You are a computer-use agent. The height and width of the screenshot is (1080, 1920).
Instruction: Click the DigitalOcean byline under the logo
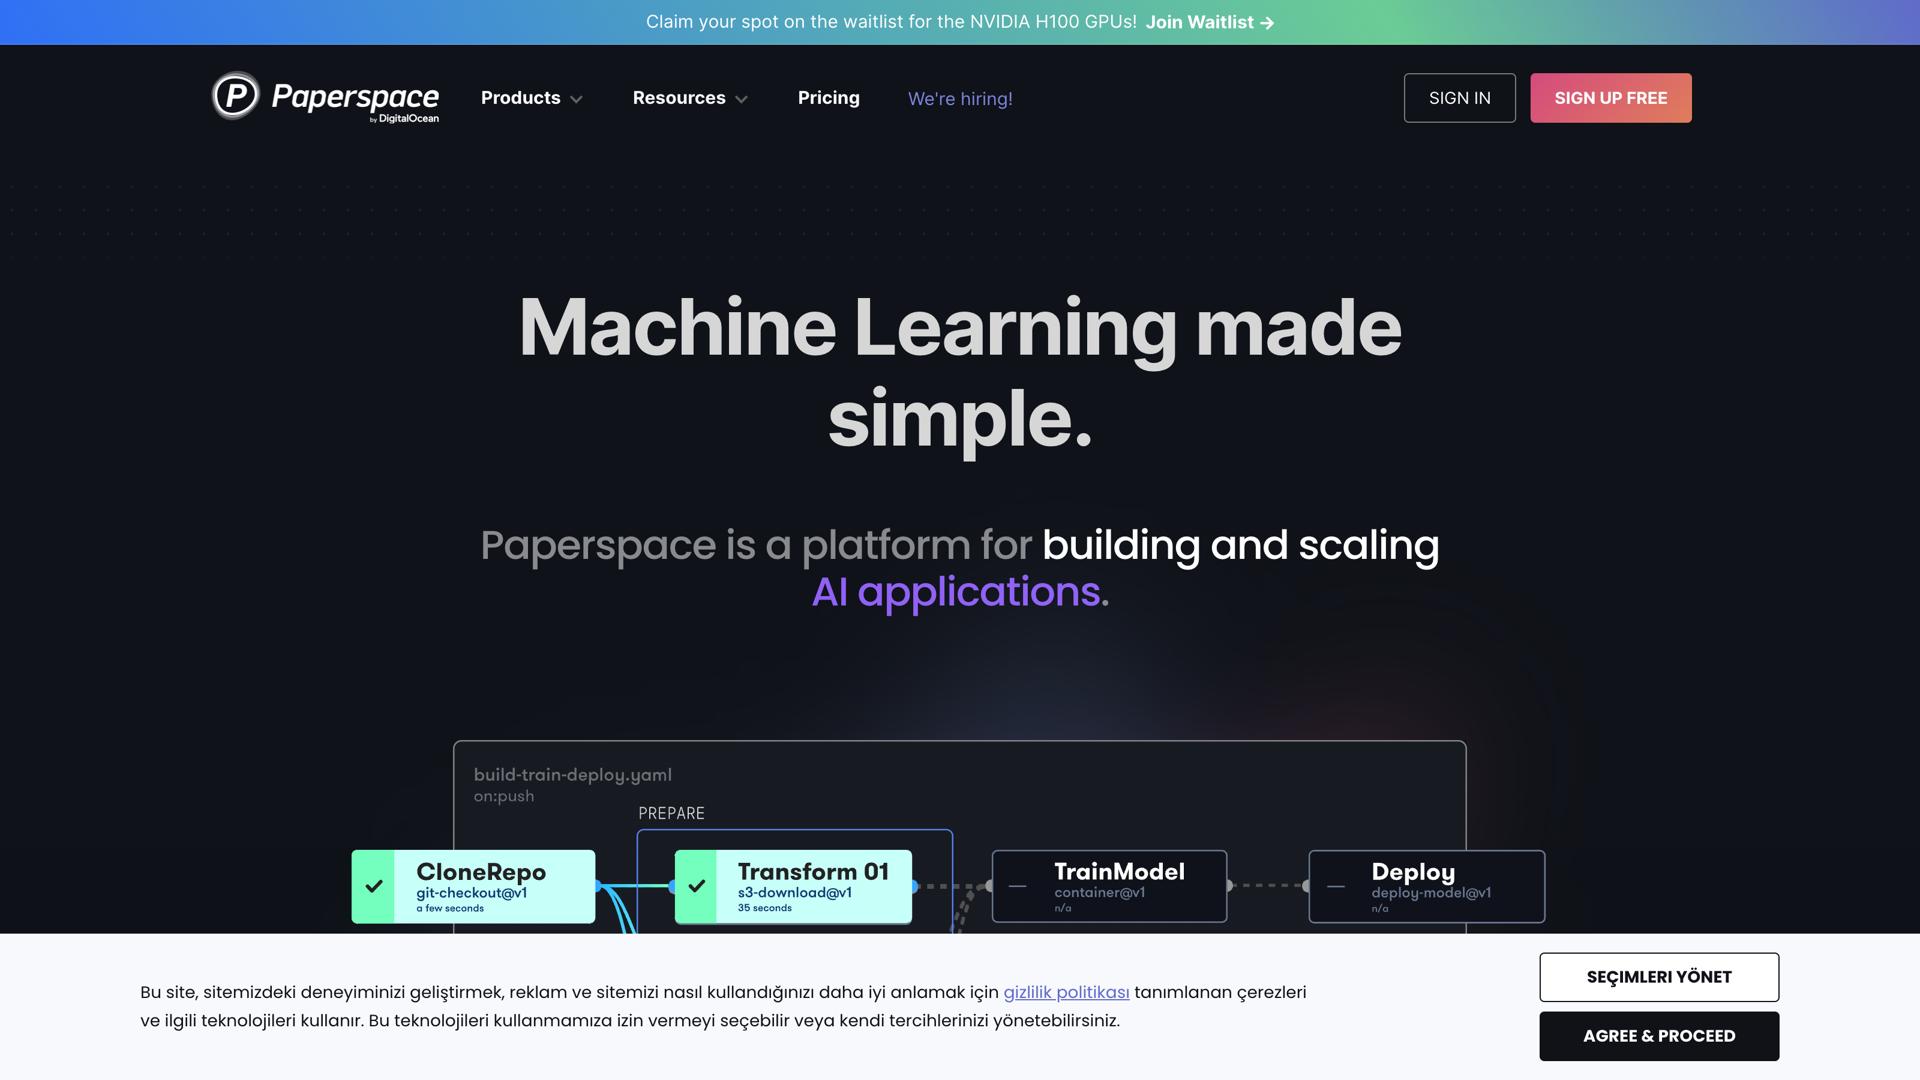[x=405, y=119]
